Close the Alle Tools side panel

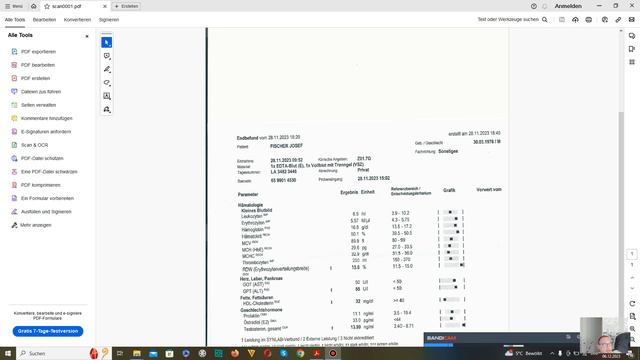coord(87,36)
